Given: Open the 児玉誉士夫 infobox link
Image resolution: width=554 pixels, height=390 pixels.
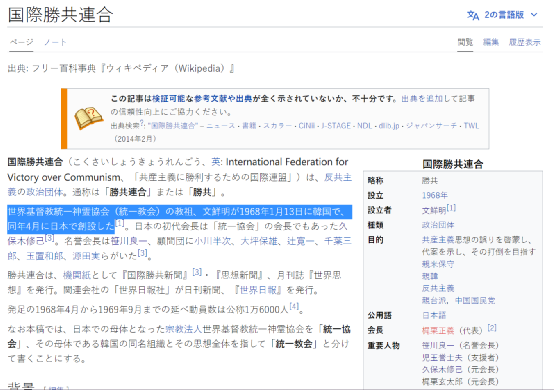Looking at the screenshot, I should (442, 358).
